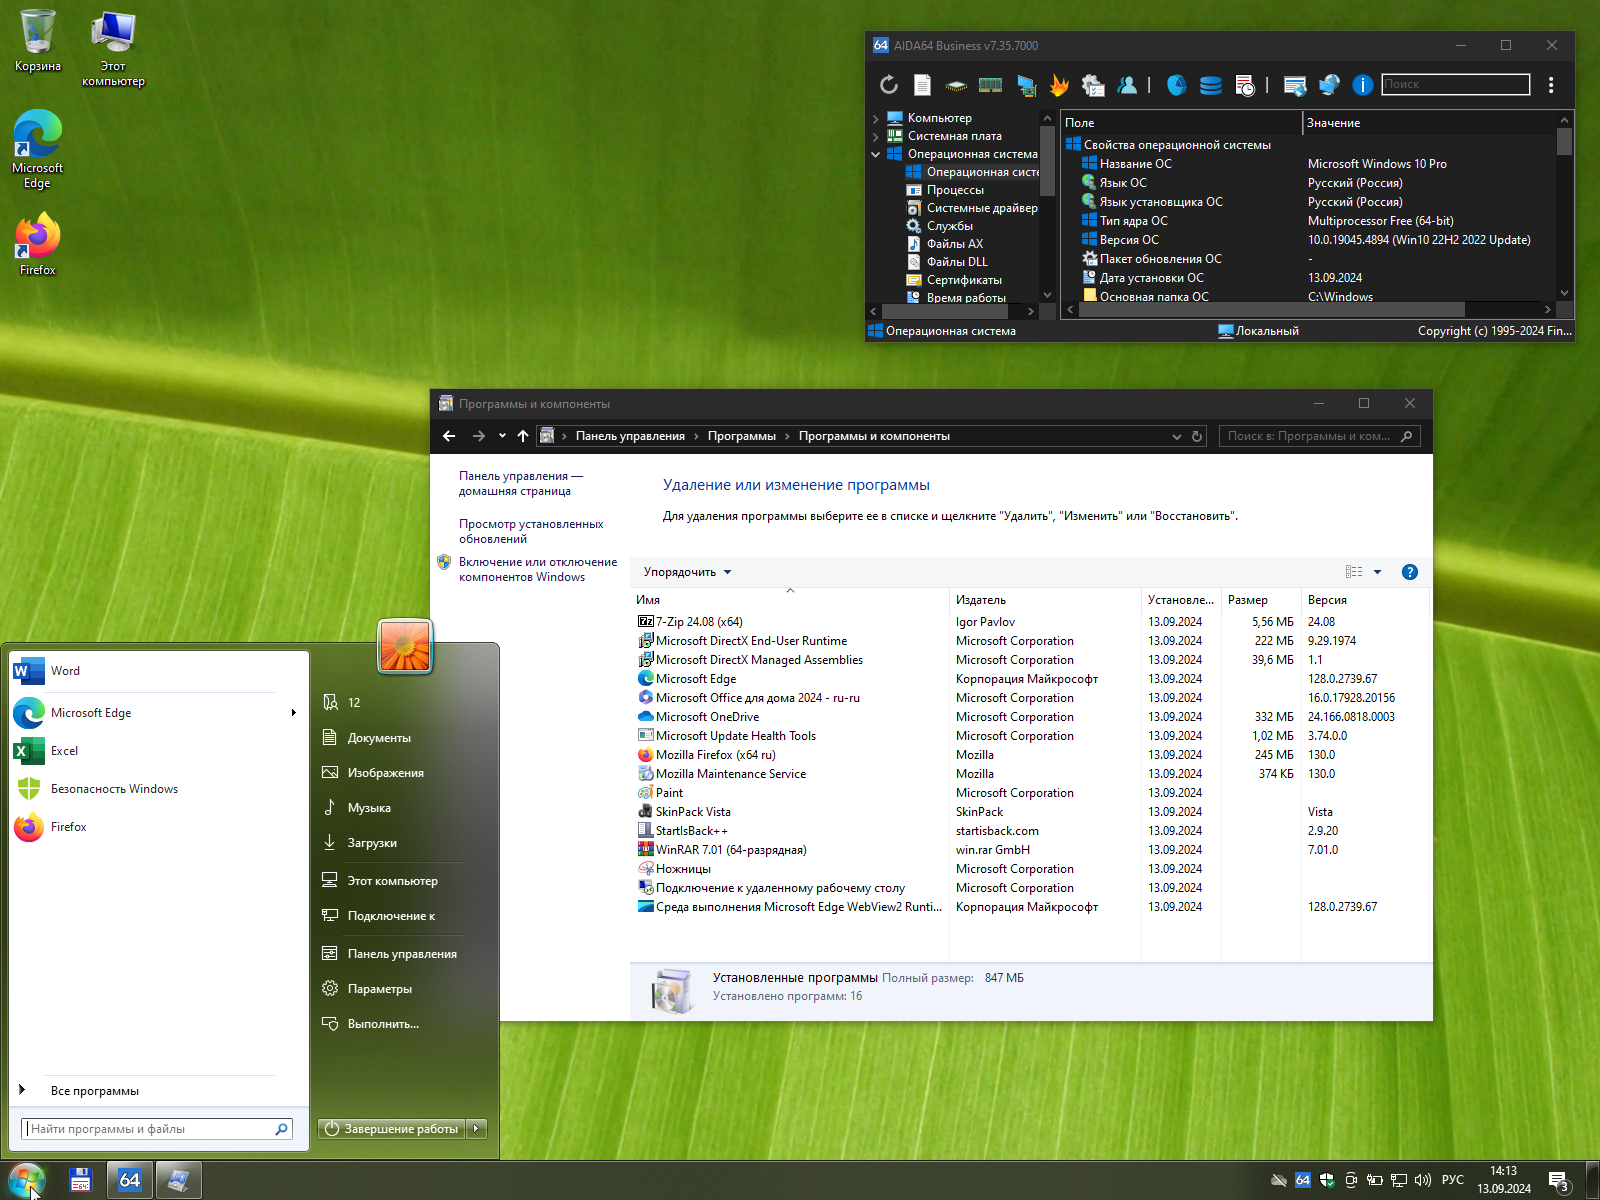
Task: Launch the flame stability test icon in AIDA64
Action: click(1059, 85)
